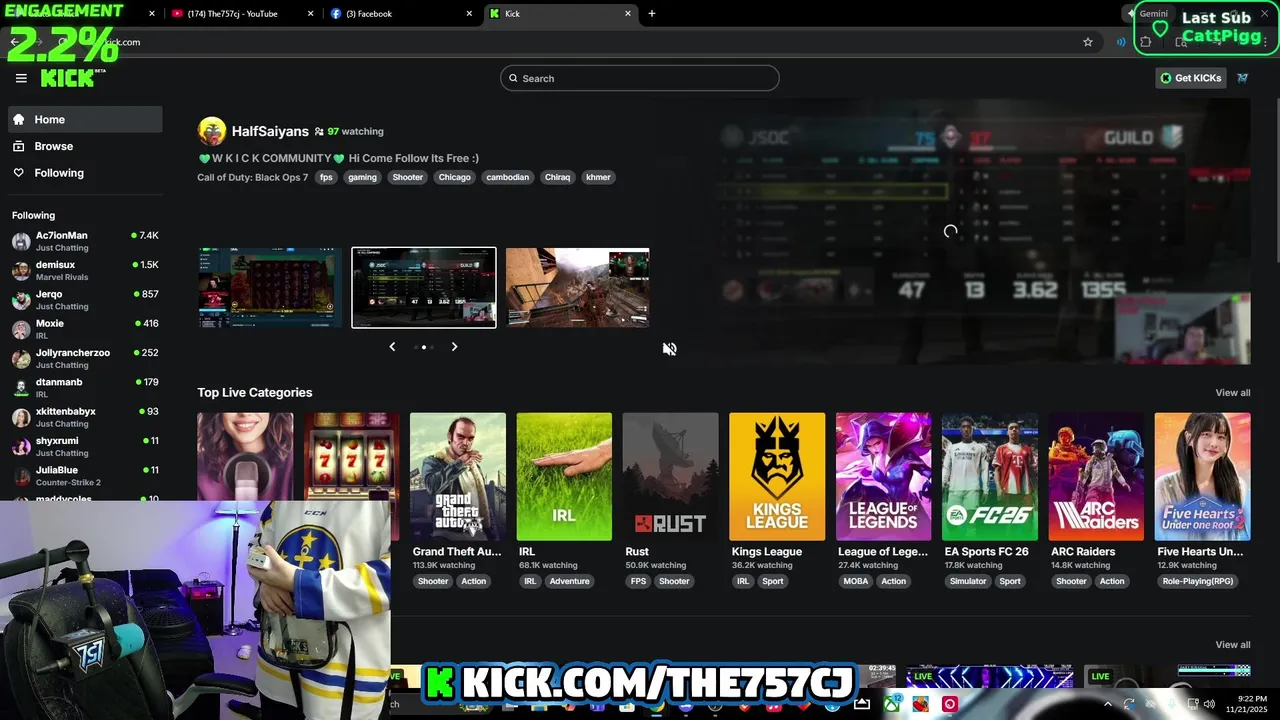This screenshot has width=1280, height=720.
Task: Select the shooter gameplay carousel thumbnail
Action: tap(578, 288)
